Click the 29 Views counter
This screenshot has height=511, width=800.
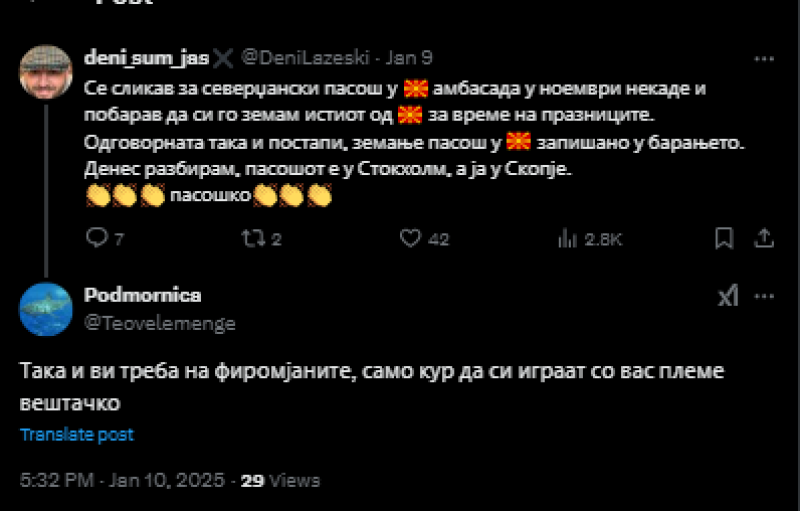pos(280,480)
